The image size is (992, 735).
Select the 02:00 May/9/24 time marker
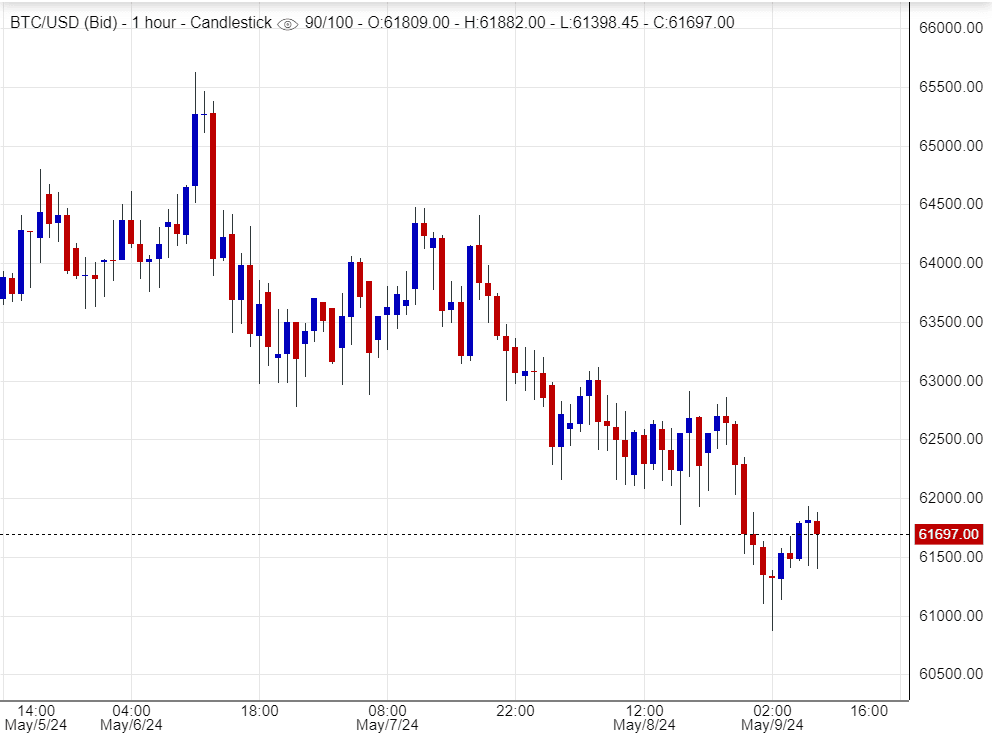point(771,717)
